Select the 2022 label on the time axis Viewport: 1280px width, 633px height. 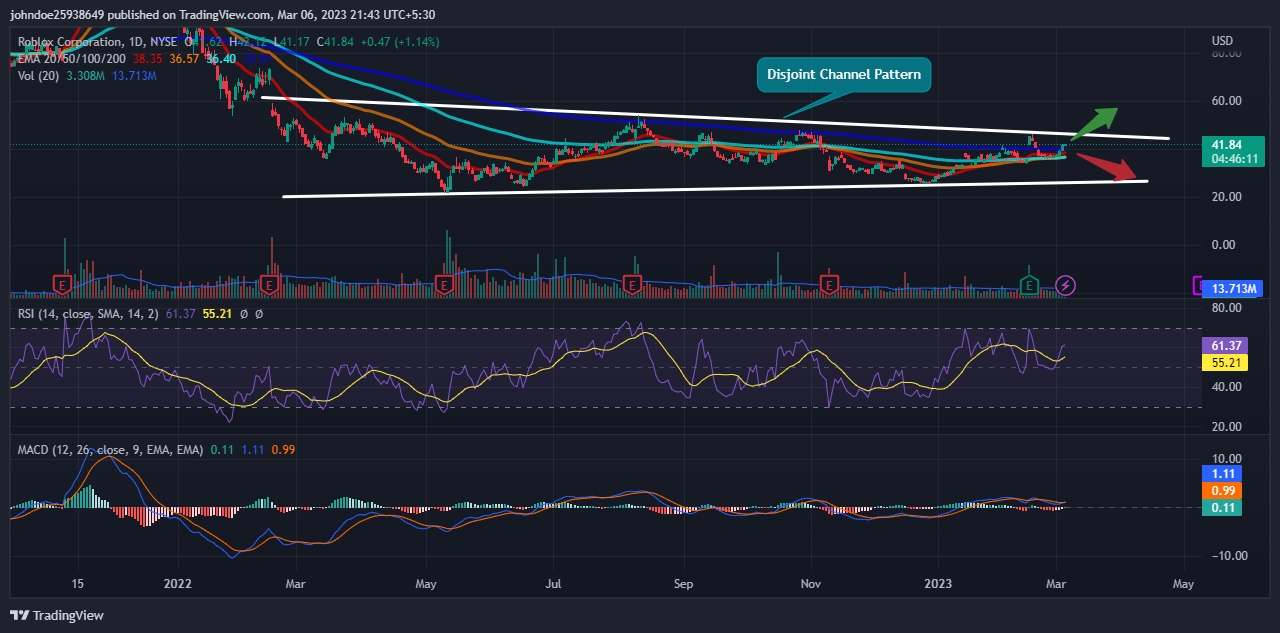click(x=178, y=582)
